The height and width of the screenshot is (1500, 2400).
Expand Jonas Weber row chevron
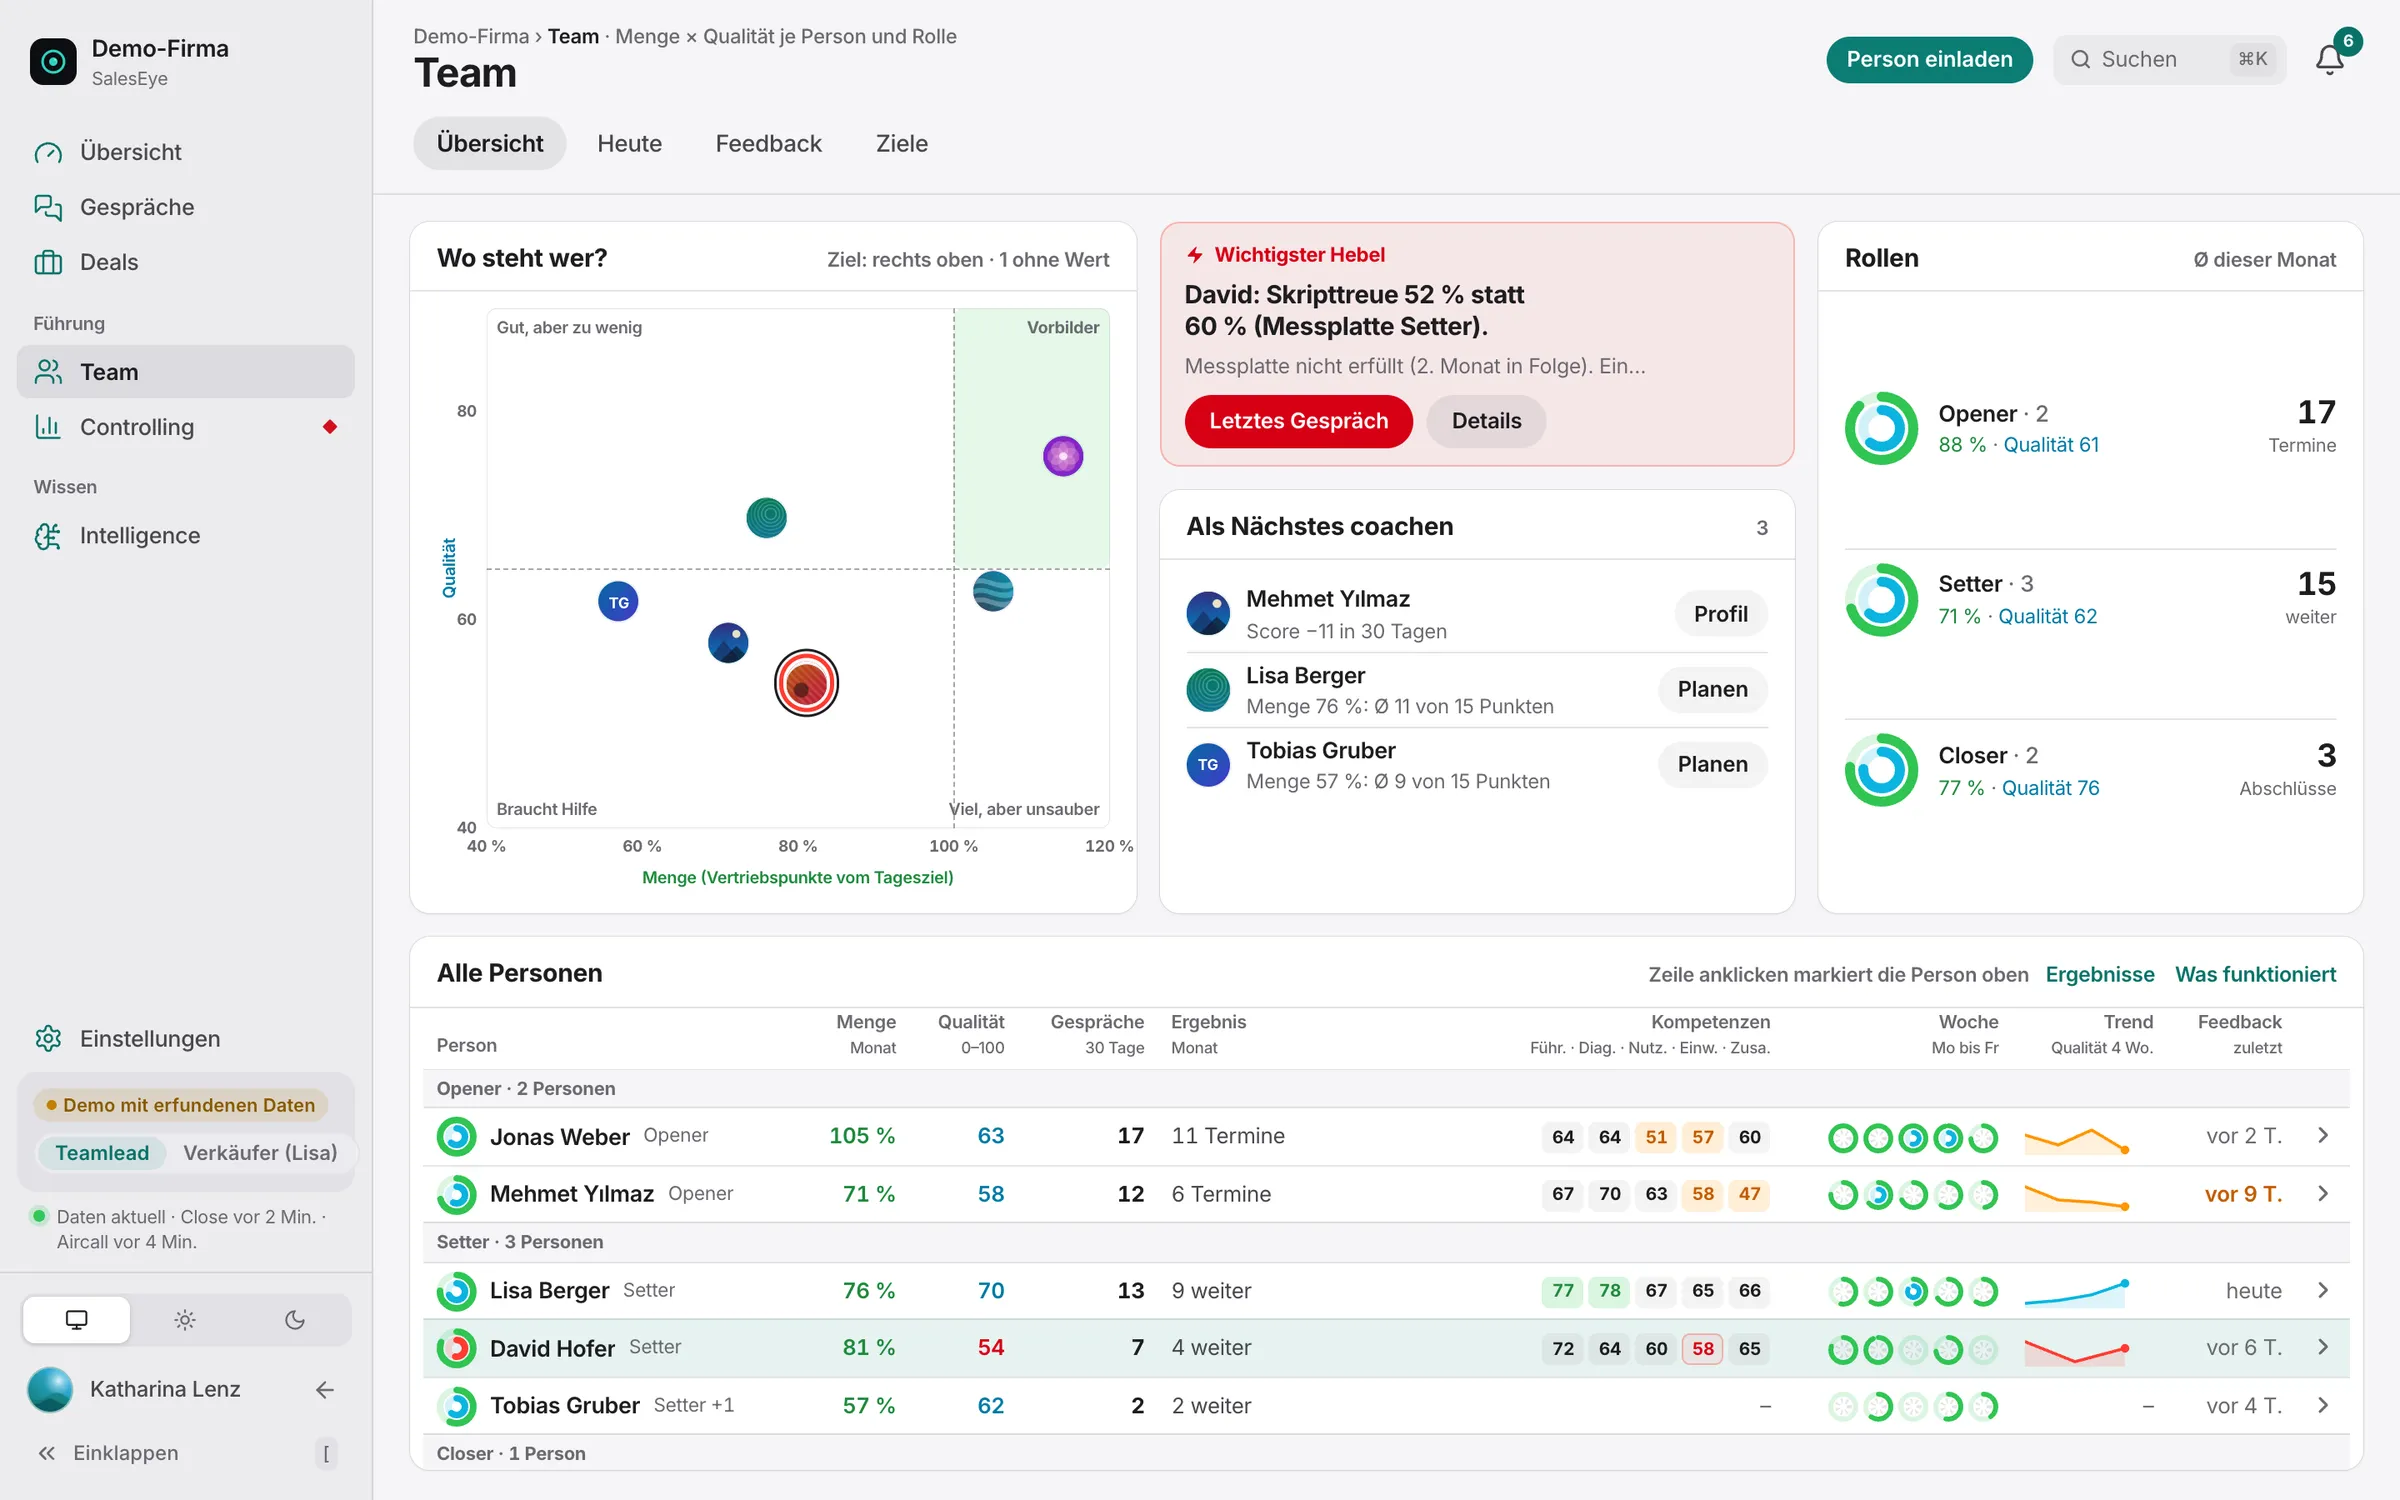tap(2323, 1136)
